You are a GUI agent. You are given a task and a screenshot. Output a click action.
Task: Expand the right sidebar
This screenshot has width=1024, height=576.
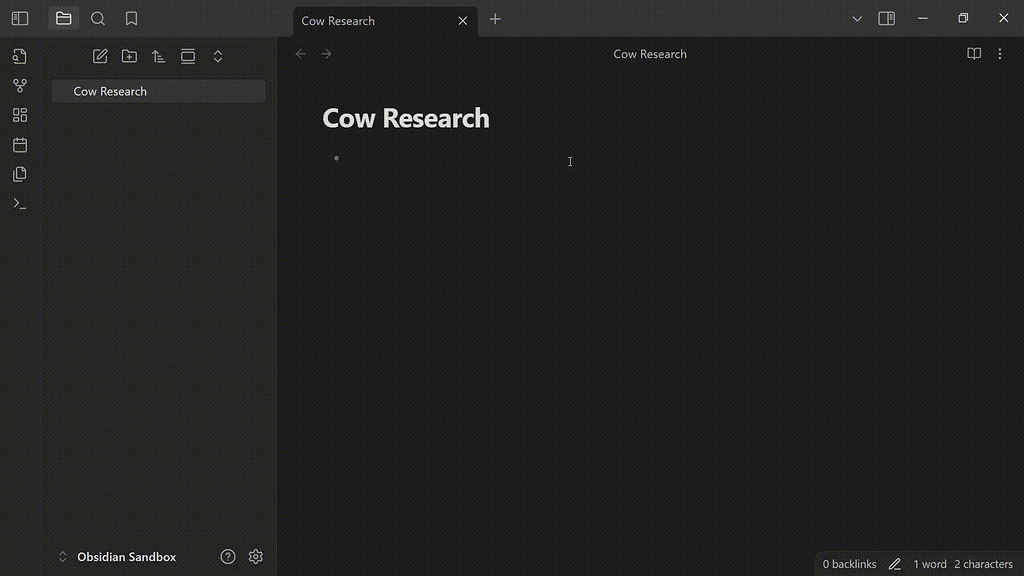(x=886, y=17)
